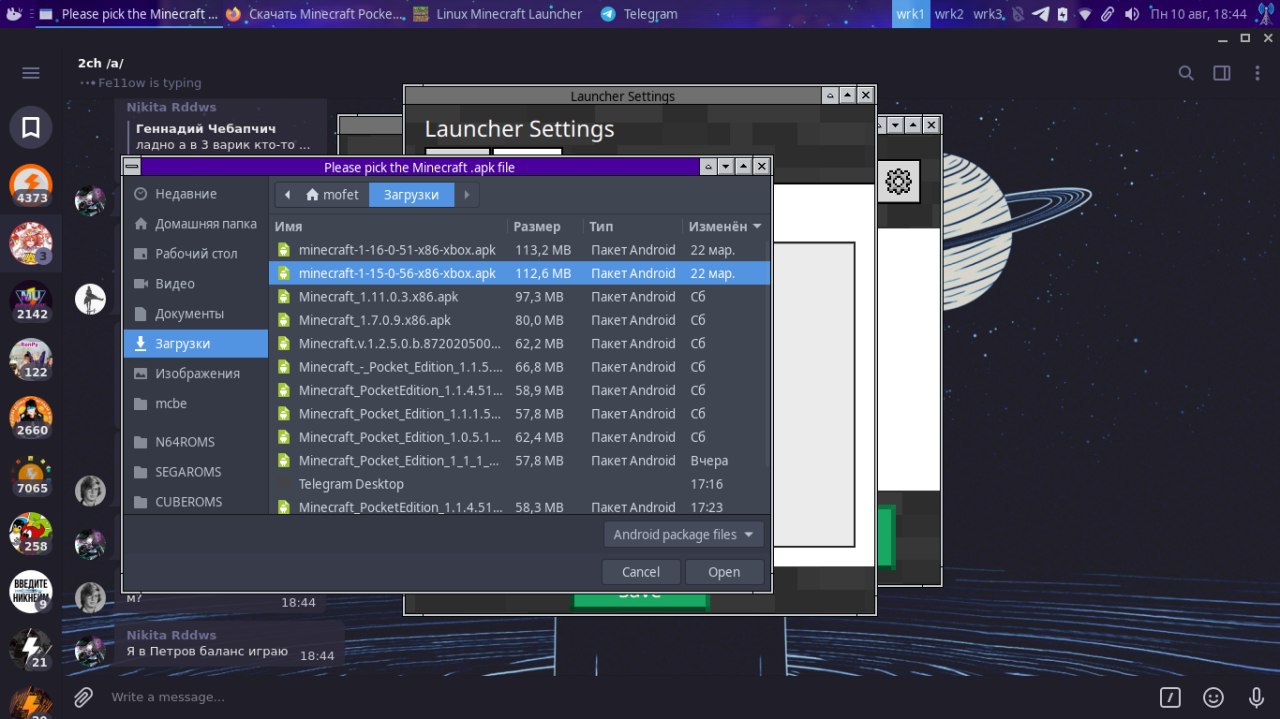Open chat with 122 unread badge
The height and width of the screenshot is (719, 1280).
click(x=31, y=360)
